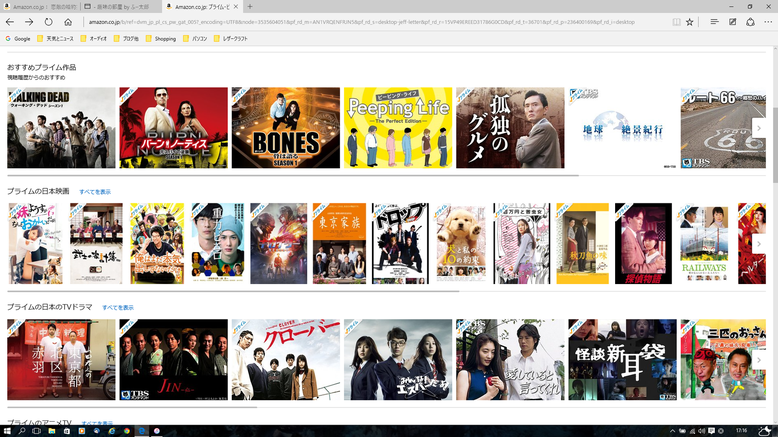Open the Share button in Edge
The width and height of the screenshot is (778, 437).
click(750, 22)
